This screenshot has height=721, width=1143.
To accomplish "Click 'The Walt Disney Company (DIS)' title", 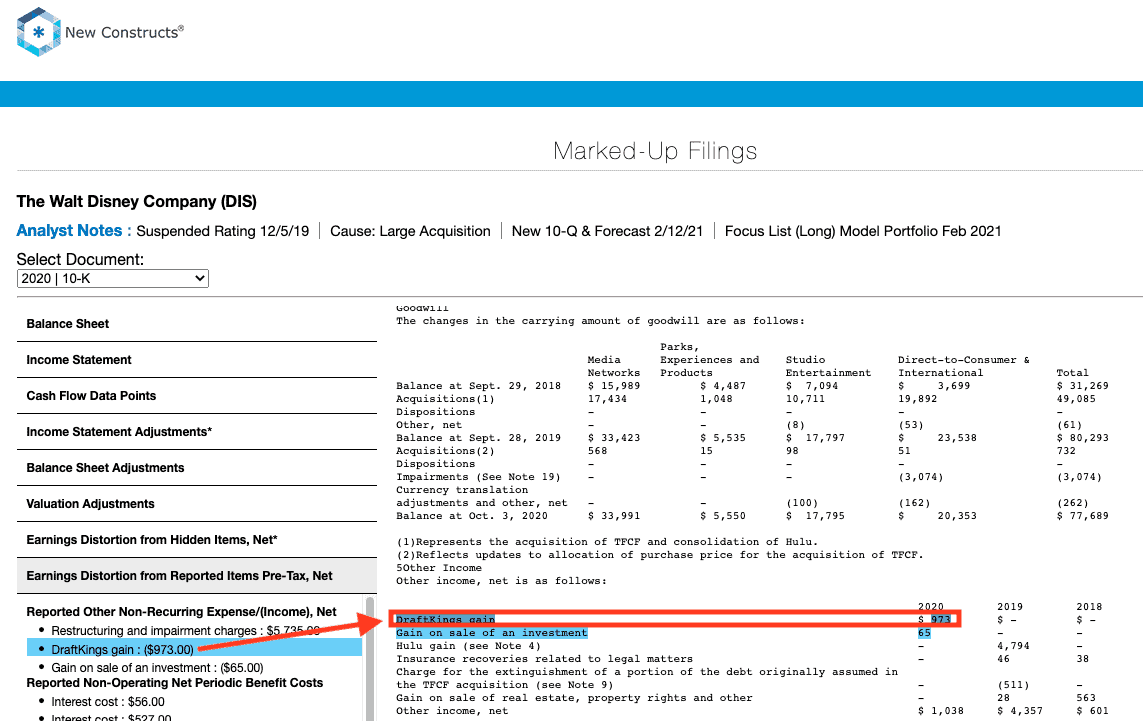I will pos(137,201).
